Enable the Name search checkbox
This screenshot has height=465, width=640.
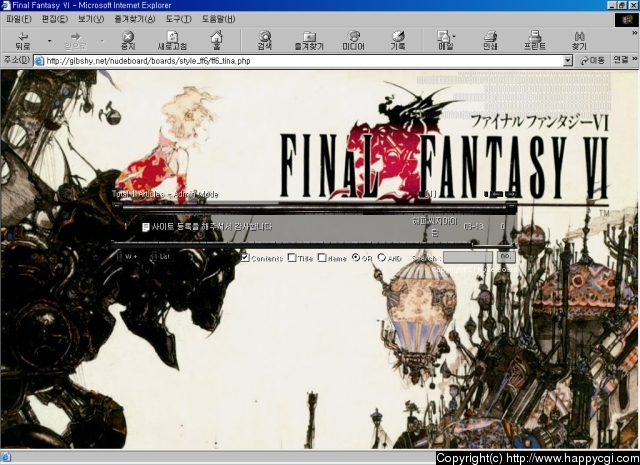pos(322,258)
